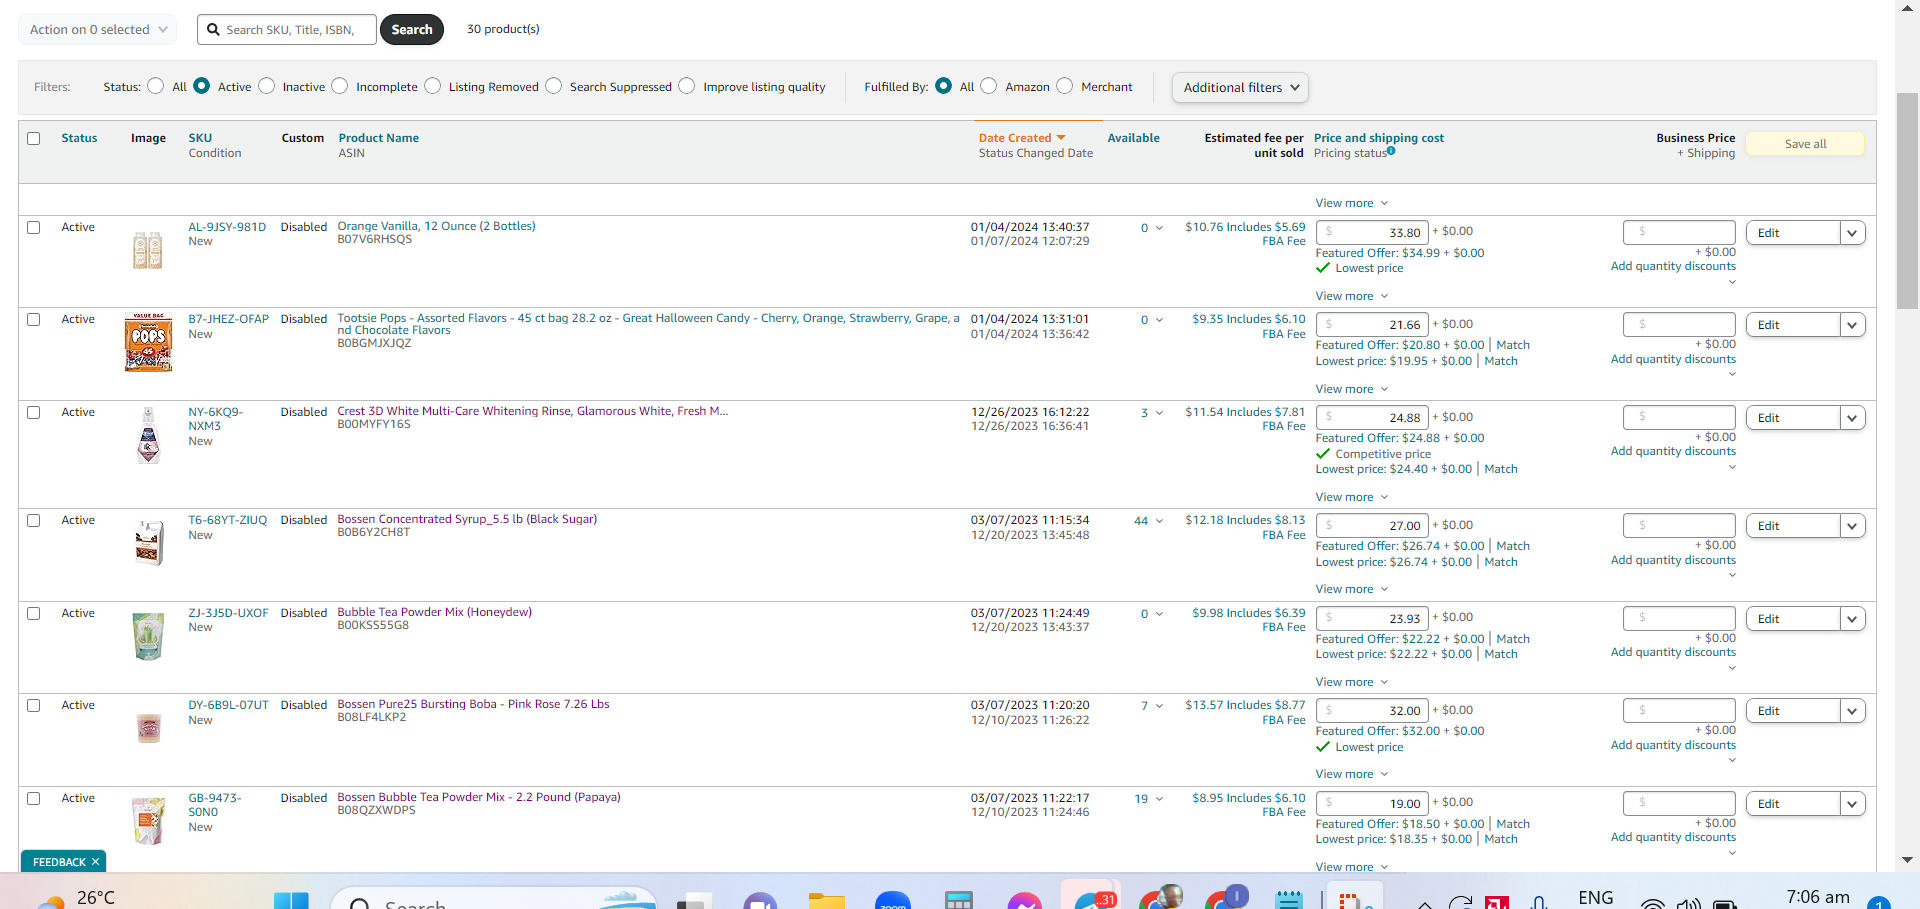Select the Status 'All' radio button
This screenshot has height=909, width=1920.
(x=156, y=86)
